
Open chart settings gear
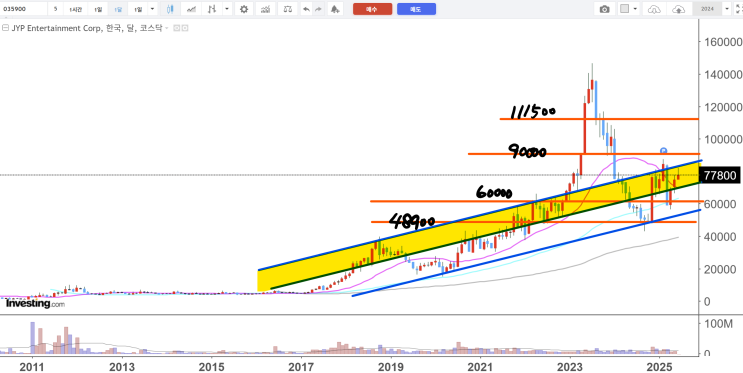coord(244,9)
